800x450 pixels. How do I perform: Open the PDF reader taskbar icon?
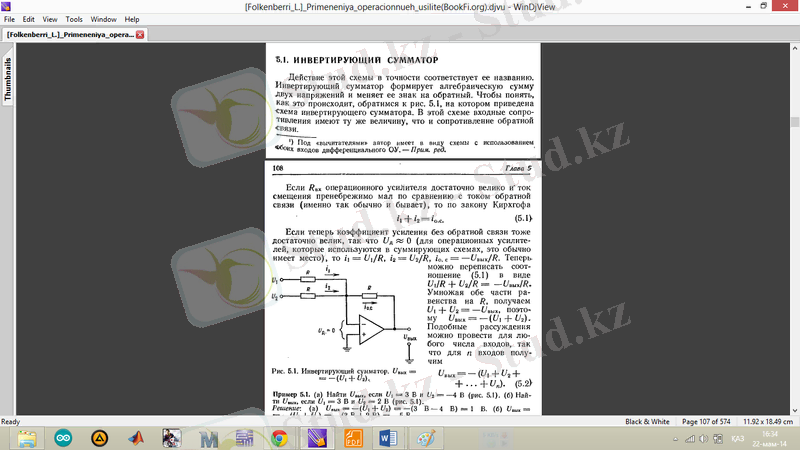[x=353, y=438]
